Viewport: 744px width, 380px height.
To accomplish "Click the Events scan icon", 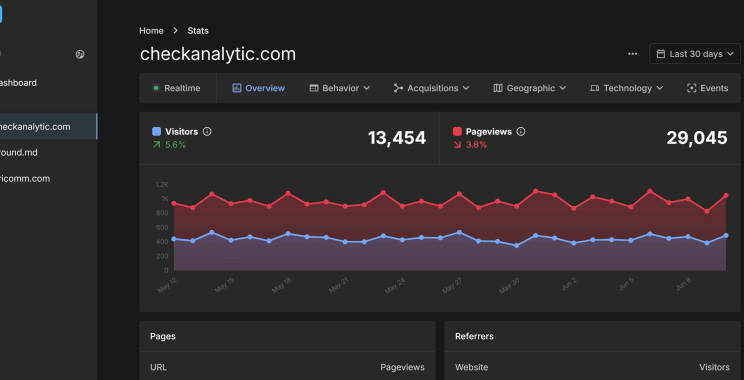I will [691, 88].
